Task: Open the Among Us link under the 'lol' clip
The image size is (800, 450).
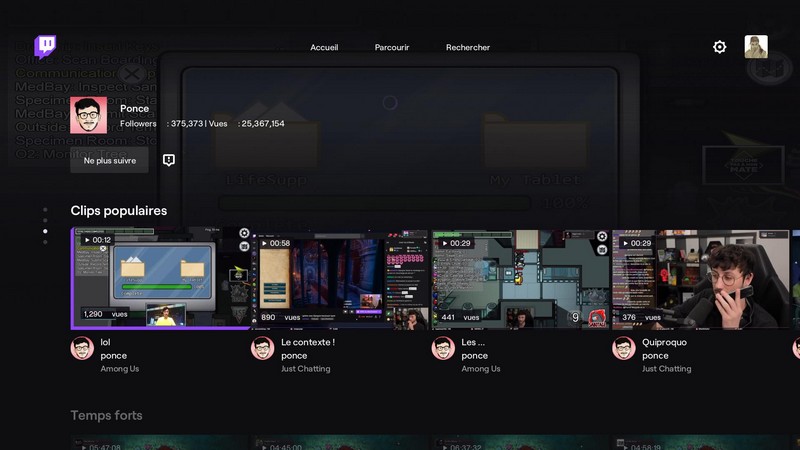Action: (119, 369)
